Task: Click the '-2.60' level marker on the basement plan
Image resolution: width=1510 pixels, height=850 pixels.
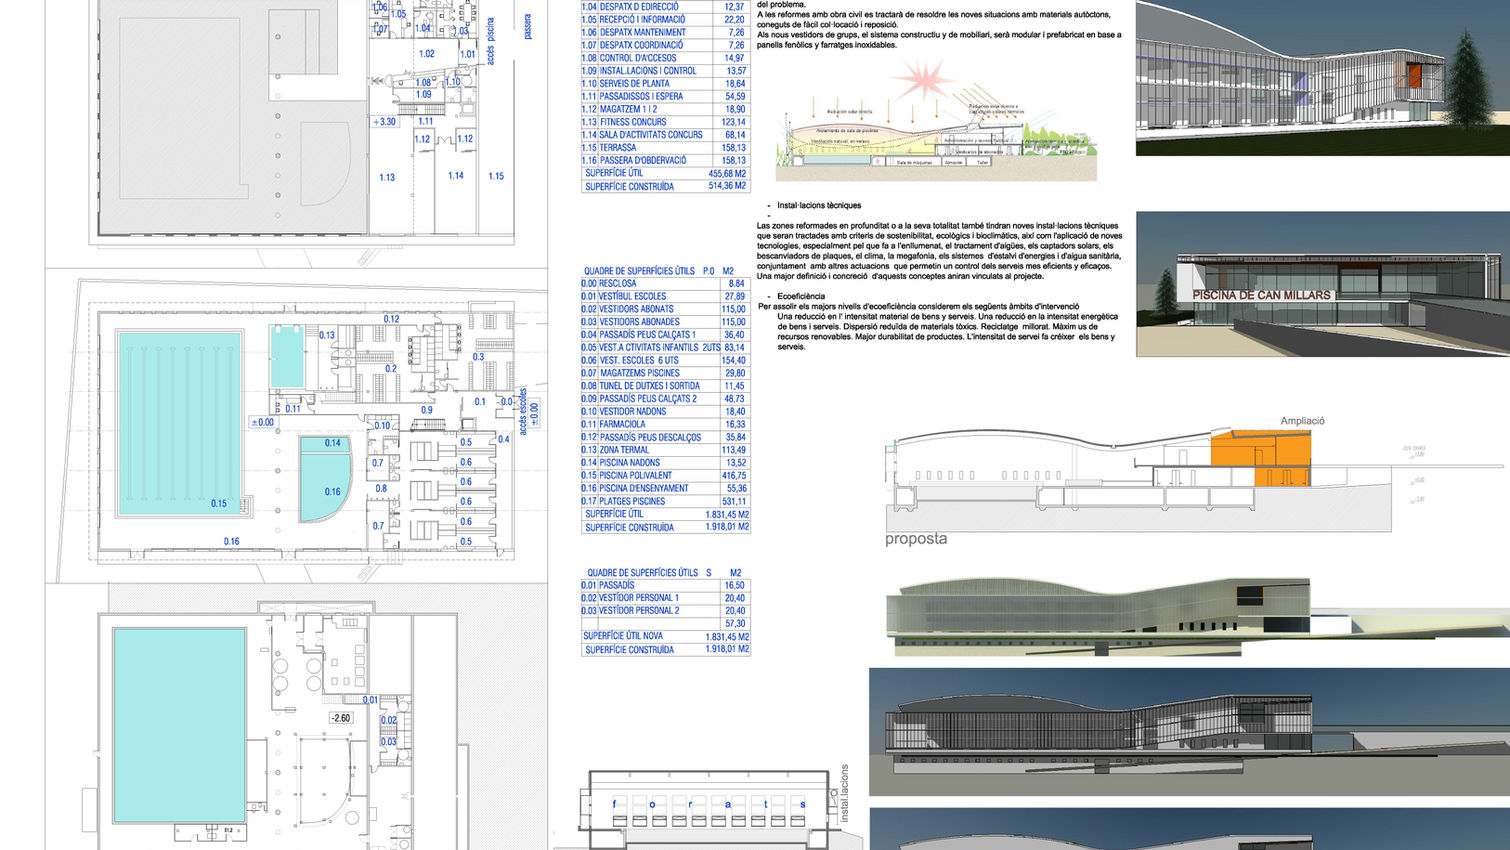Action: coord(341,718)
